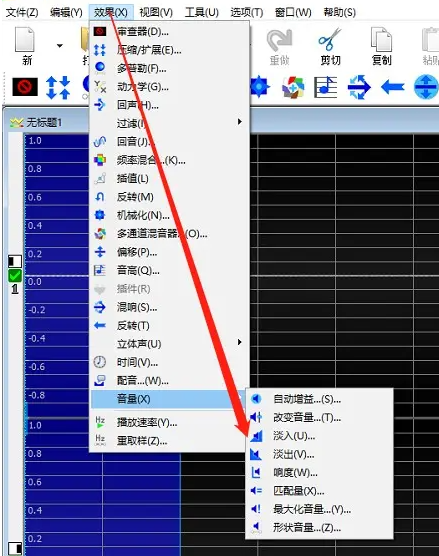Open the 视图(V) menu
The width and height of the screenshot is (439, 556).
(x=156, y=12)
